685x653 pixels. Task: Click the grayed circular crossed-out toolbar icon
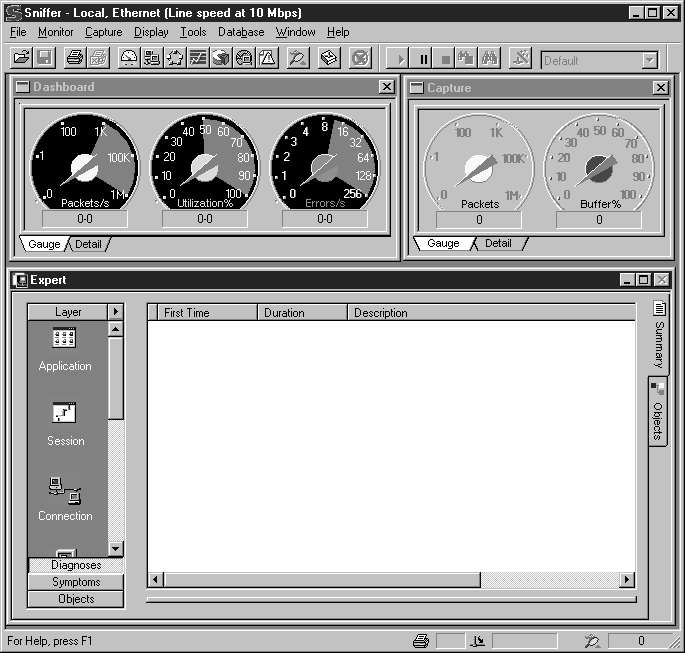tap(360, 58)
